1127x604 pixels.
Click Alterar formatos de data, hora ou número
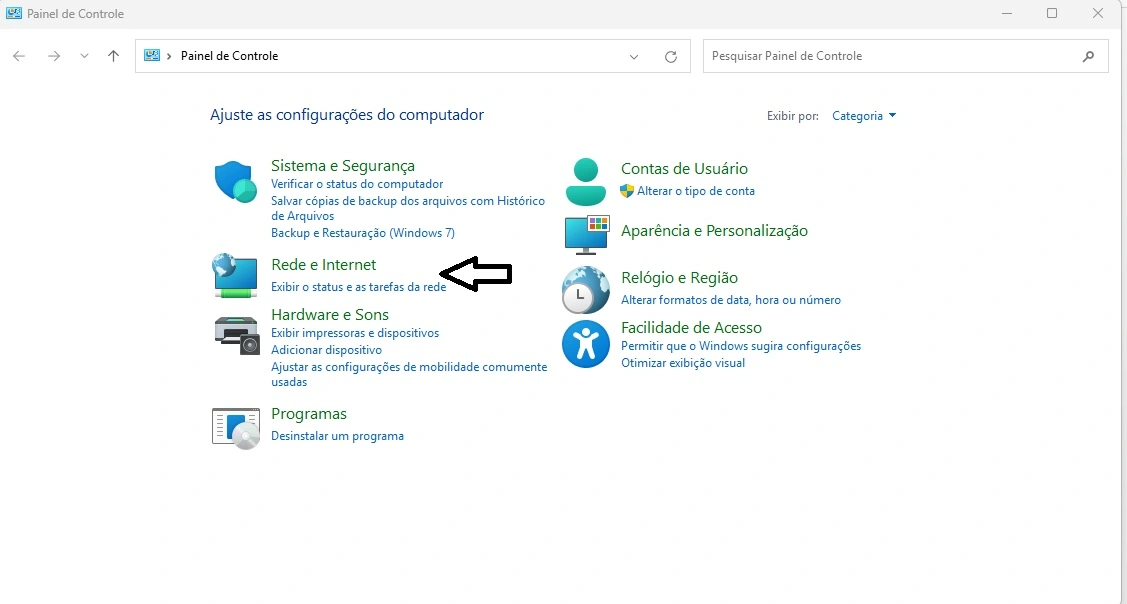[731, 300]
